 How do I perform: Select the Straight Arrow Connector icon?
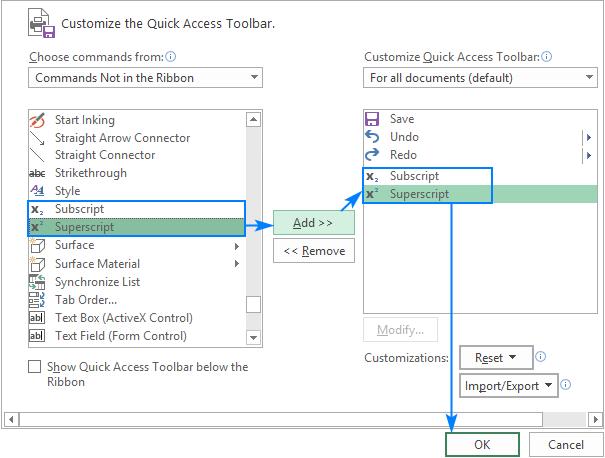[x=38, y=138]
